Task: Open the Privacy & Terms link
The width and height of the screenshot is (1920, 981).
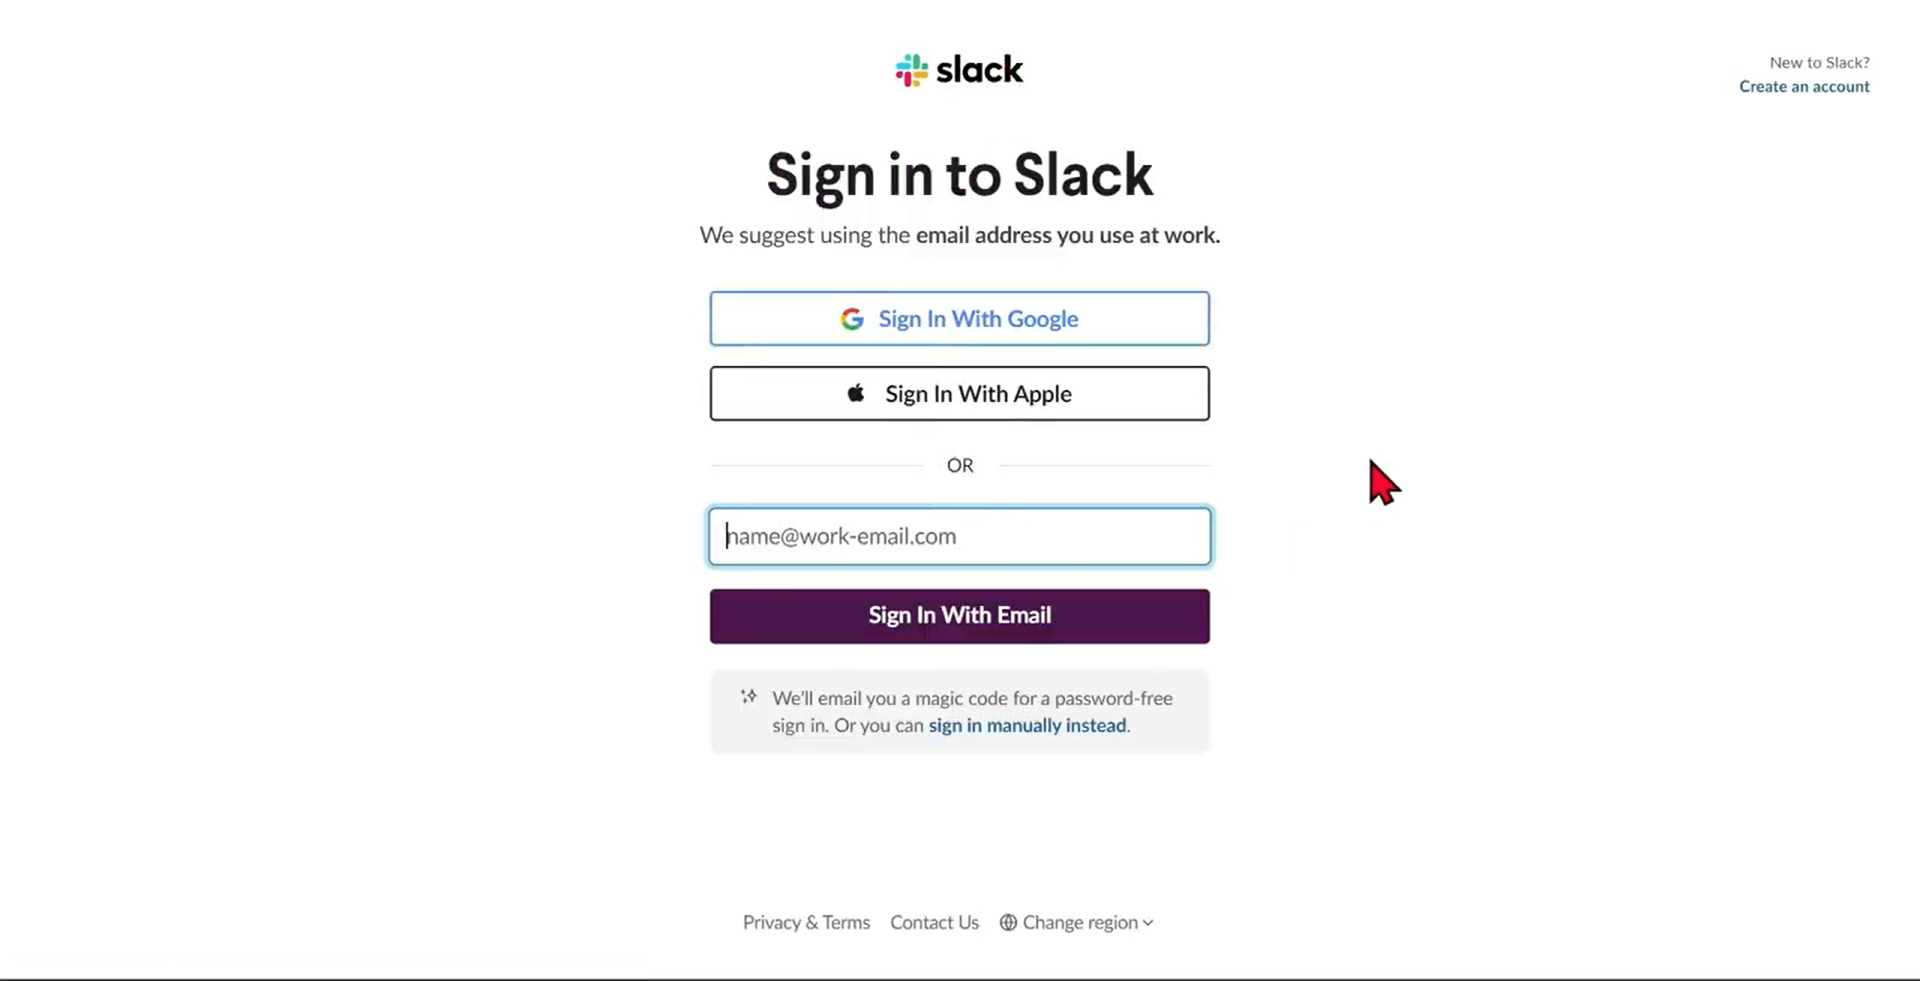Action: [806, 922]
